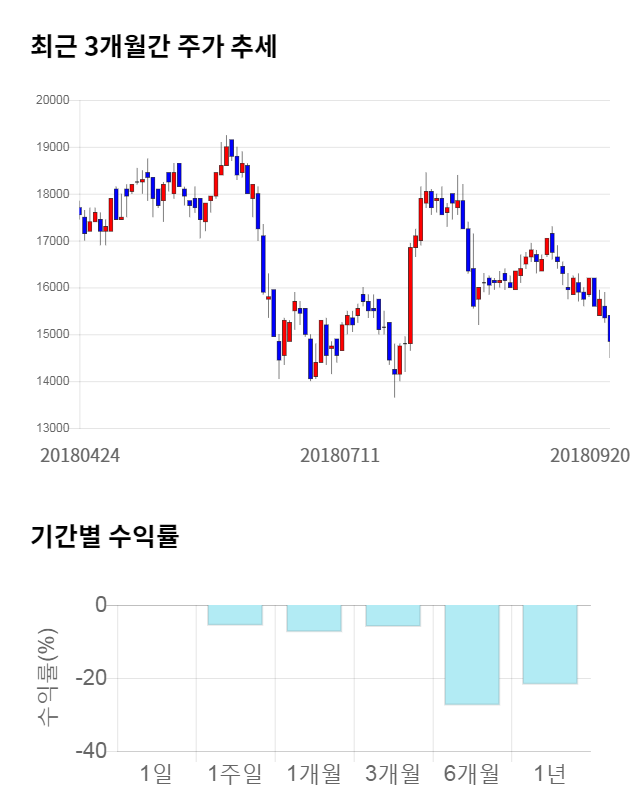The image size is (640, 810).
Task: Click the 20180920 end date label
Action: pos(590,455)
